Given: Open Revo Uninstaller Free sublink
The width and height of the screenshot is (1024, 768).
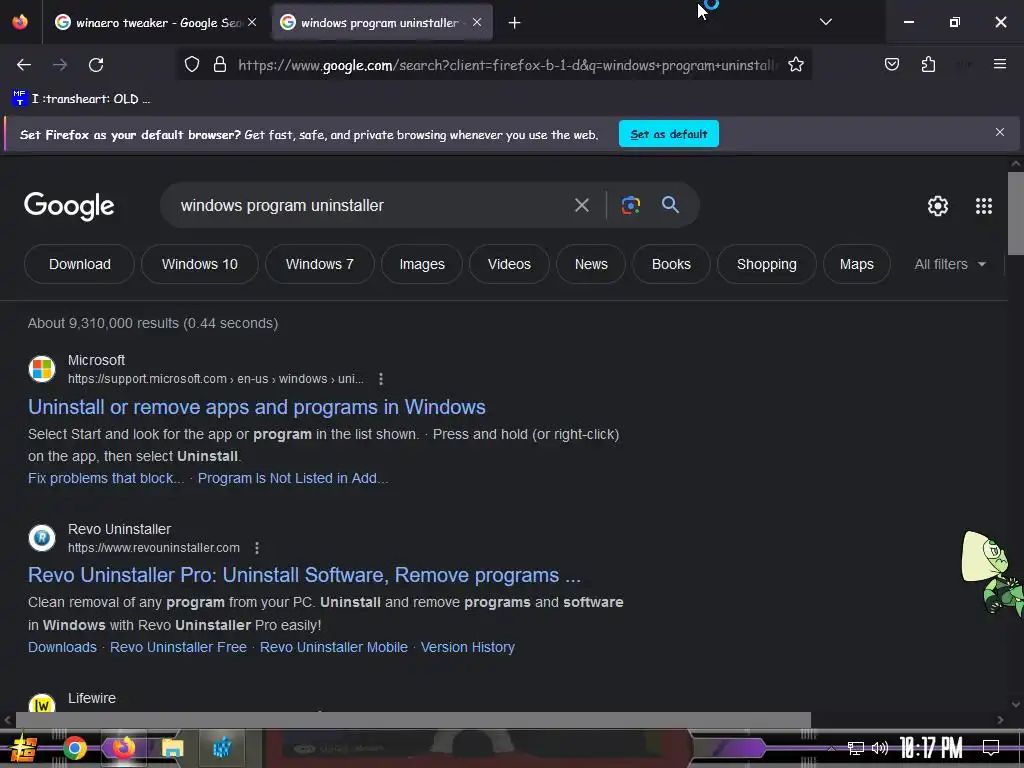Looking at the screenshot, I should tap(178, 647).
